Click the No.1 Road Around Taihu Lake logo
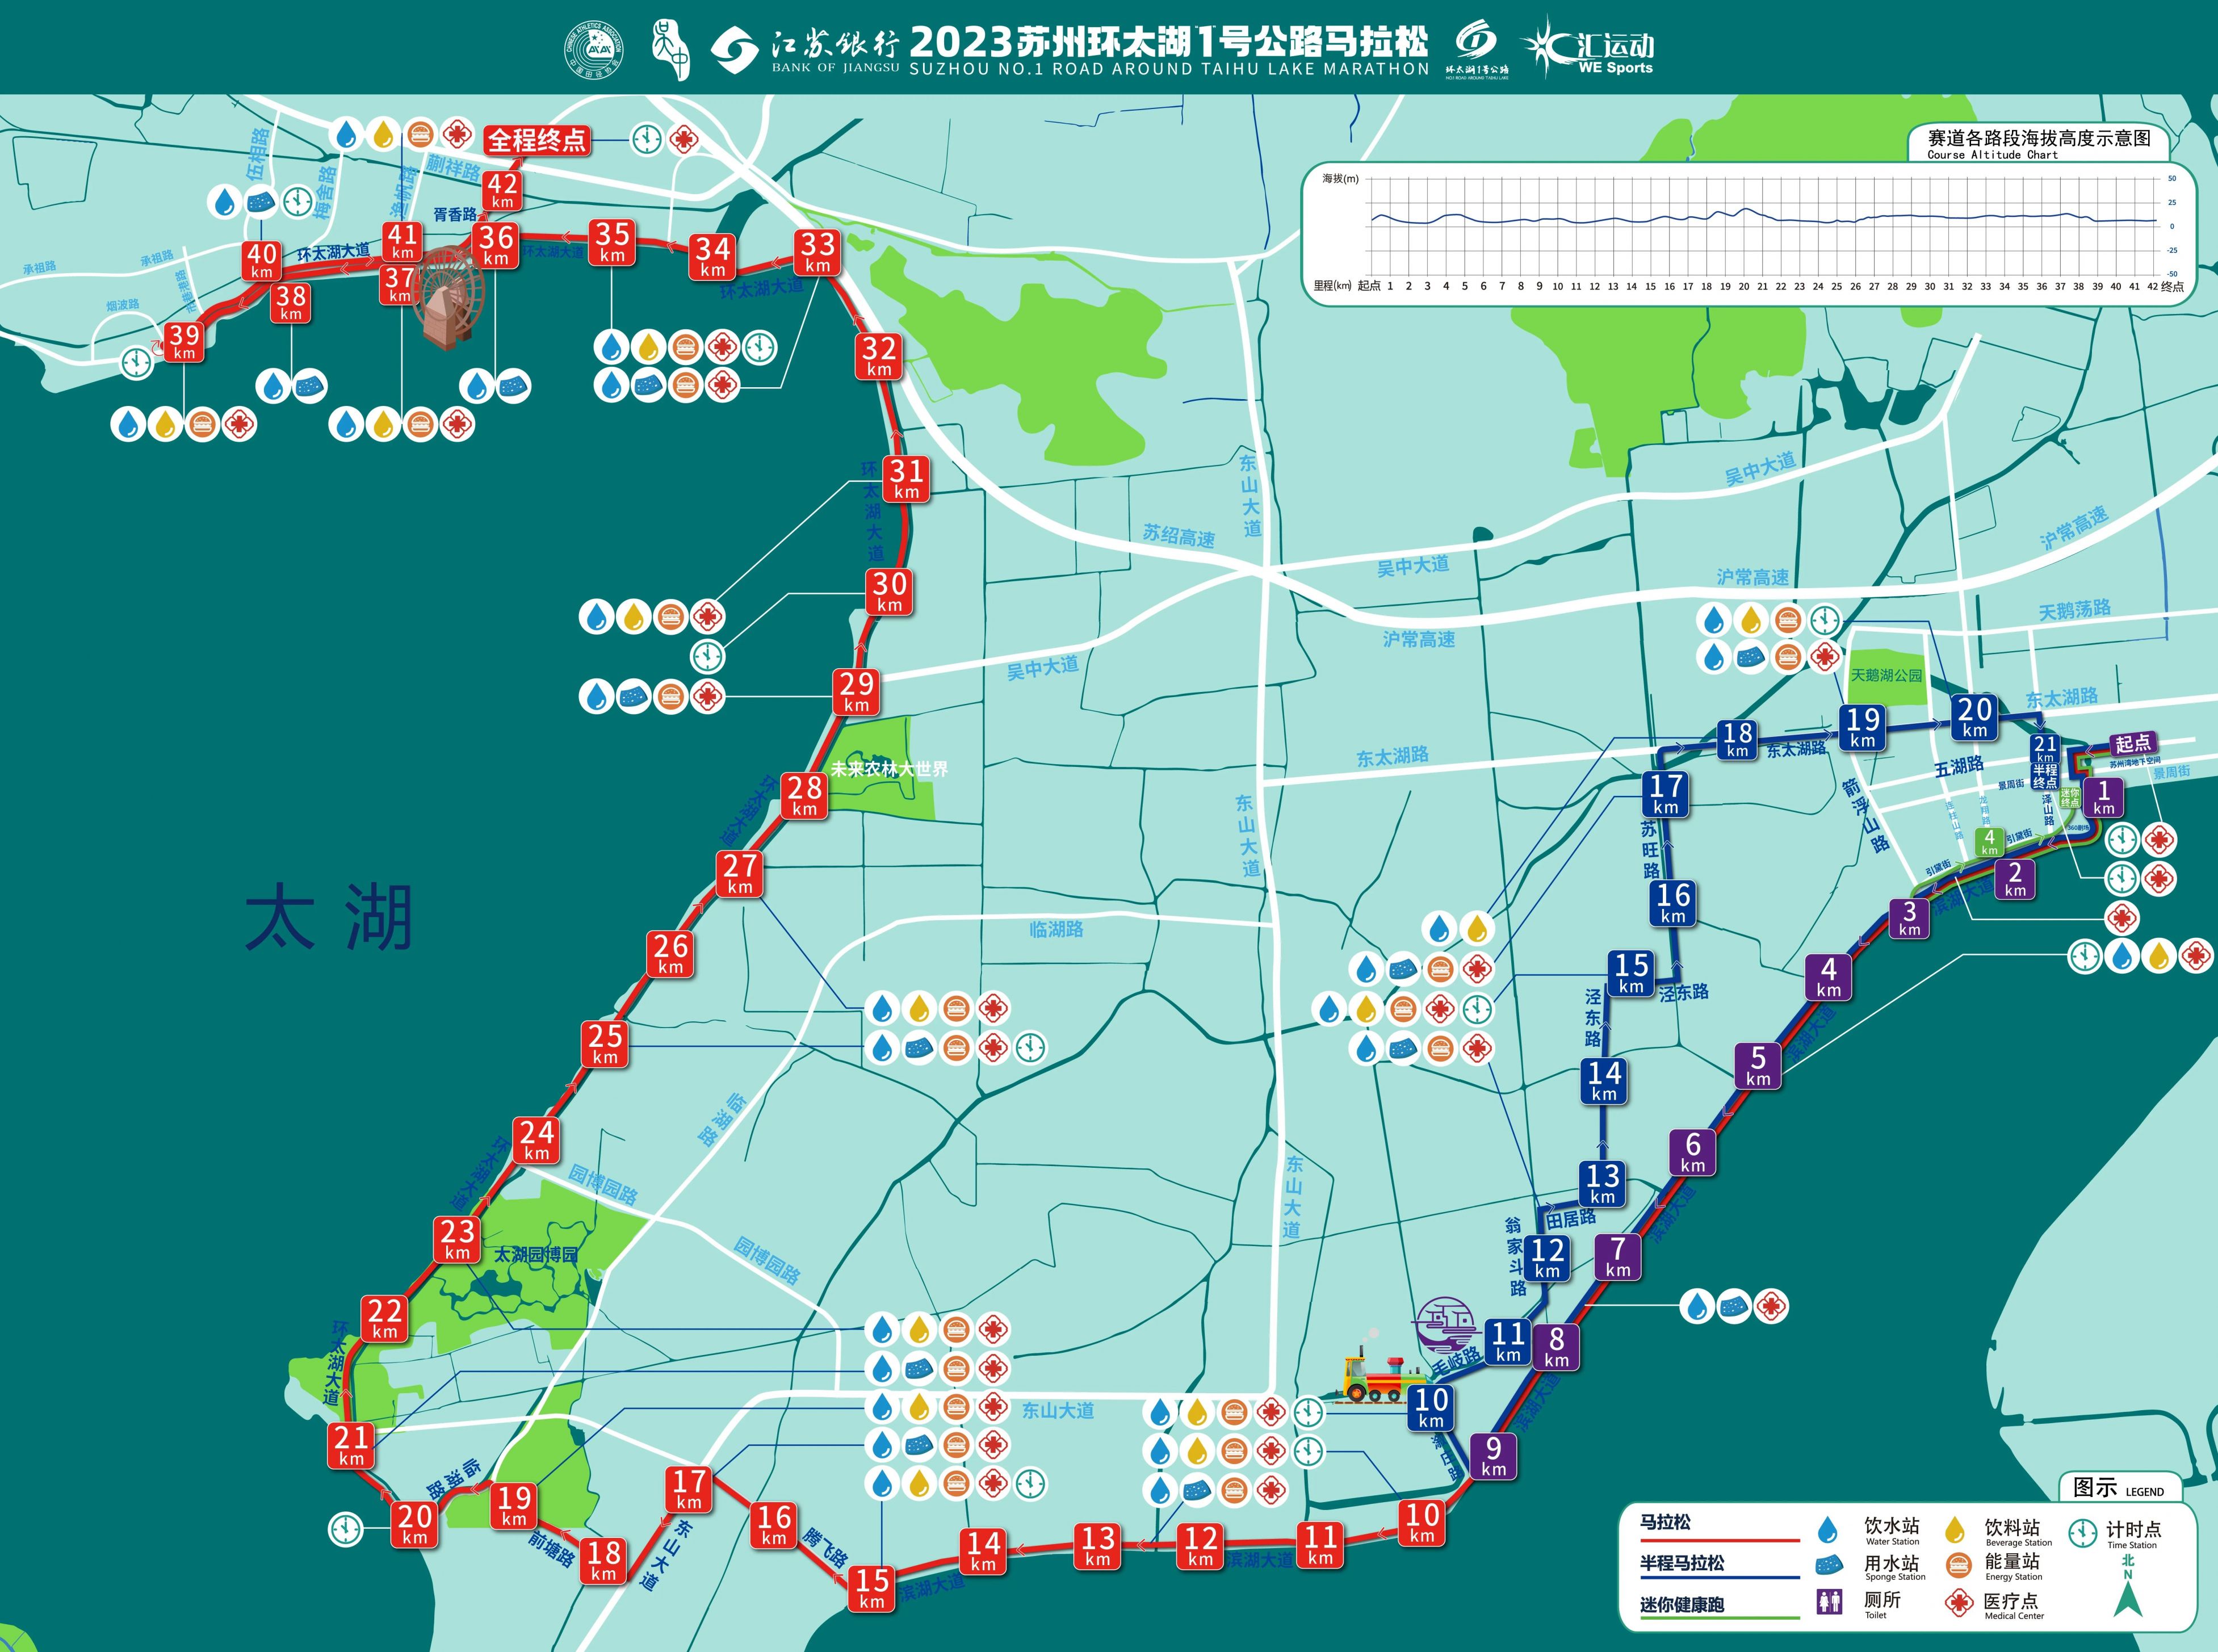 pyautogui.click(x=1476, y=49)
